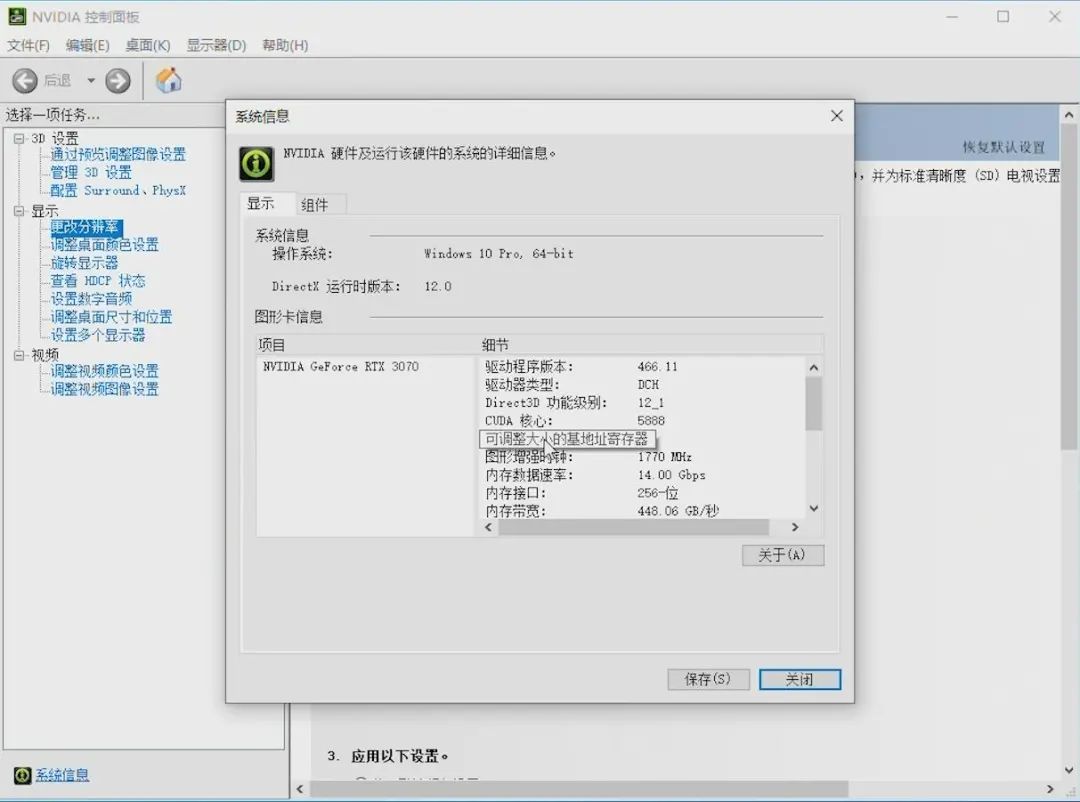
Task: Click the DirectX 运行时版本 12.0 value
Action: (438, 287)
